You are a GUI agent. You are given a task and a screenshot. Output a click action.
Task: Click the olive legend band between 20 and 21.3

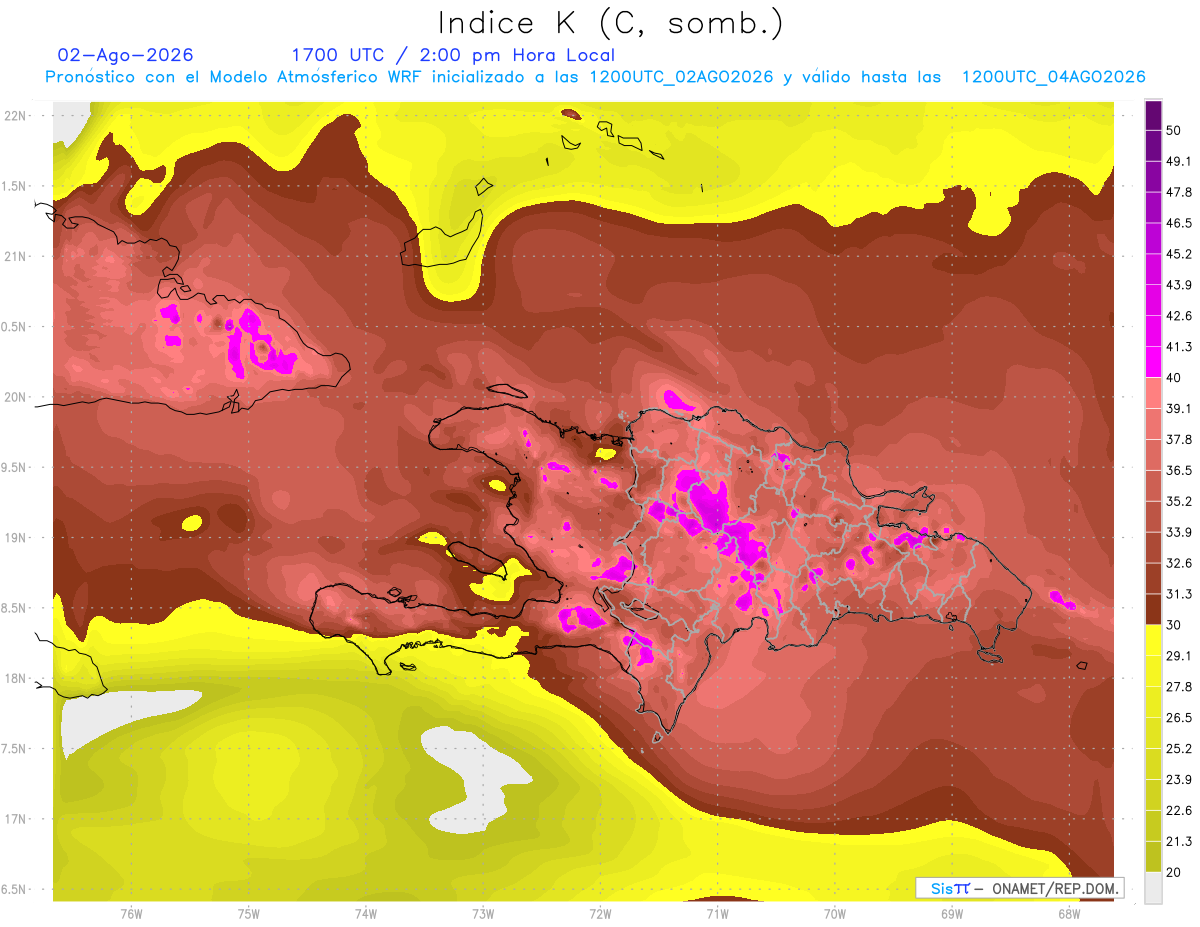(1153, 857)
